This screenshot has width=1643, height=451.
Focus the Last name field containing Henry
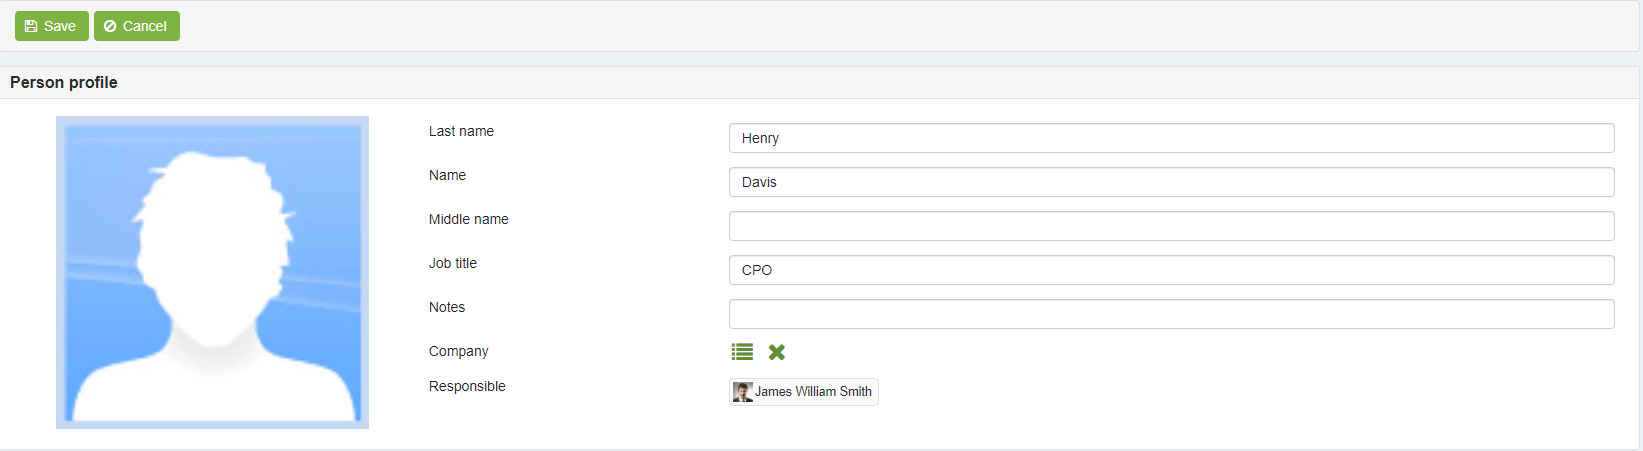coord(1172,138)
